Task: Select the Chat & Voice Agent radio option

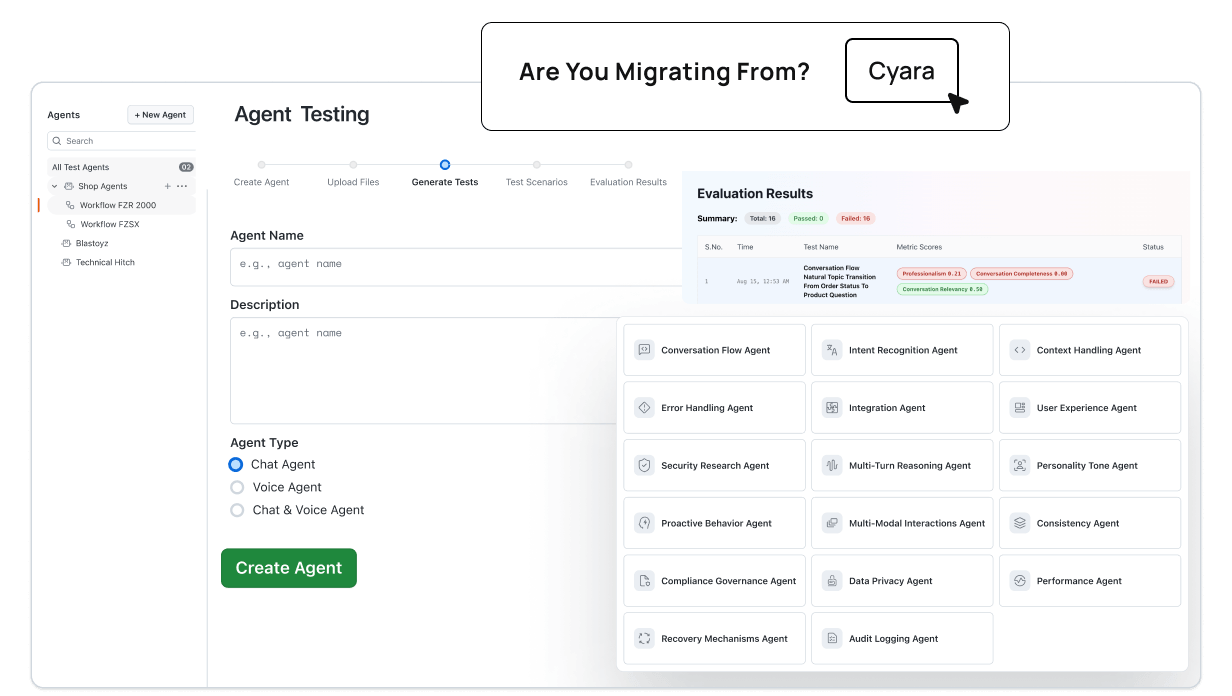Action: pos(237,510)
